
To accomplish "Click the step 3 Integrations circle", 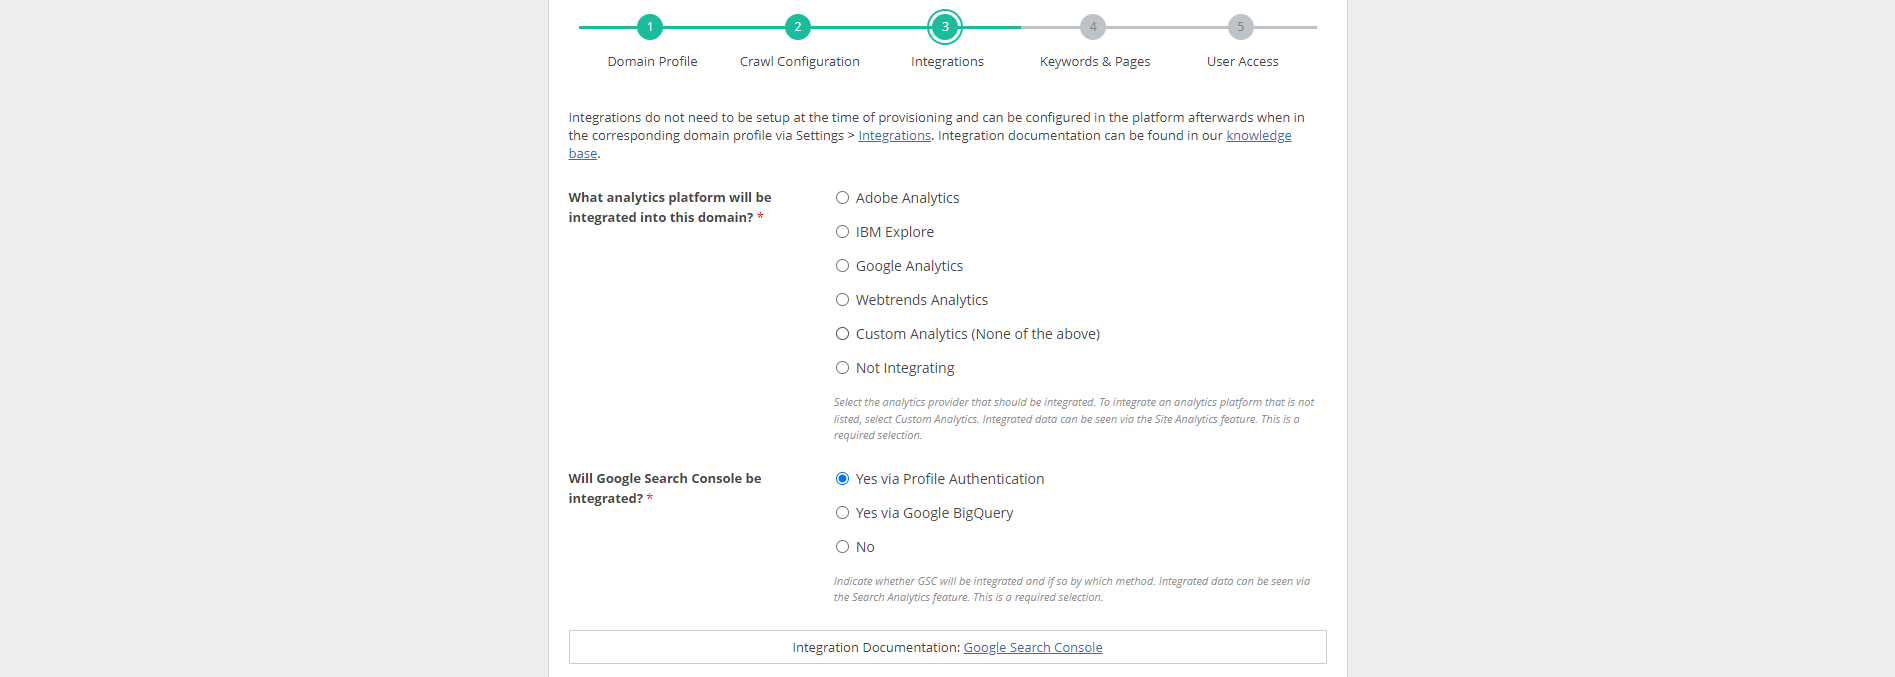I will click(x=945, y=27).
